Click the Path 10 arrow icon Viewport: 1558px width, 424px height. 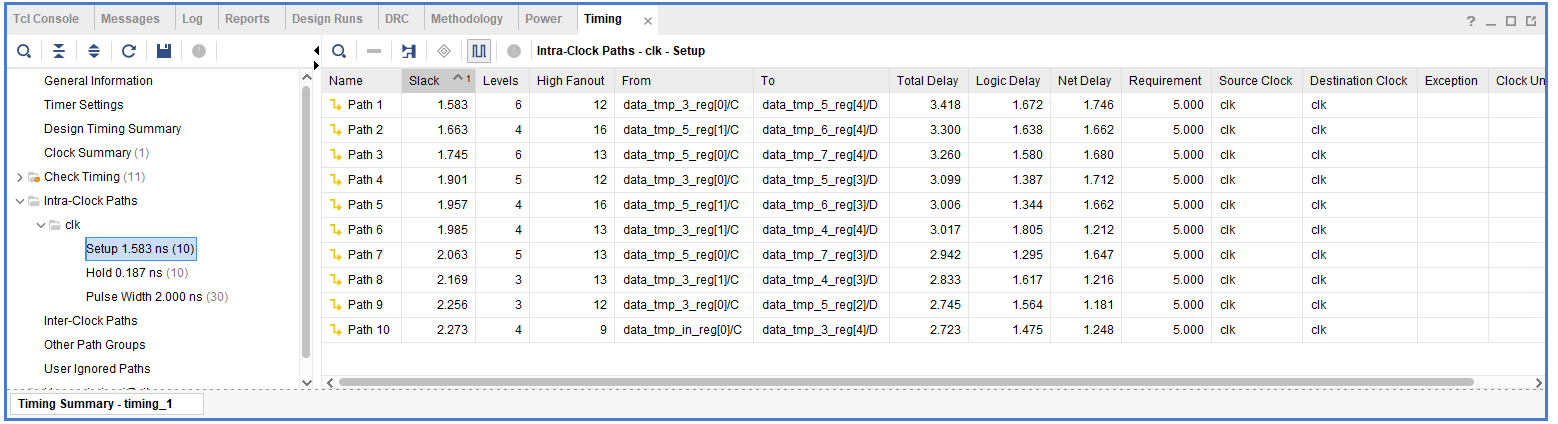tap(336, 330)
